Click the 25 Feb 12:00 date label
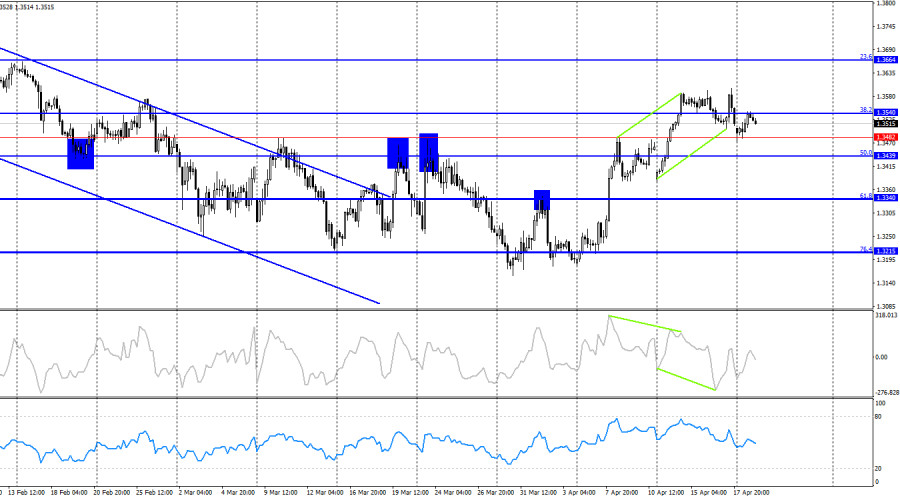 (x=154, y=493)
